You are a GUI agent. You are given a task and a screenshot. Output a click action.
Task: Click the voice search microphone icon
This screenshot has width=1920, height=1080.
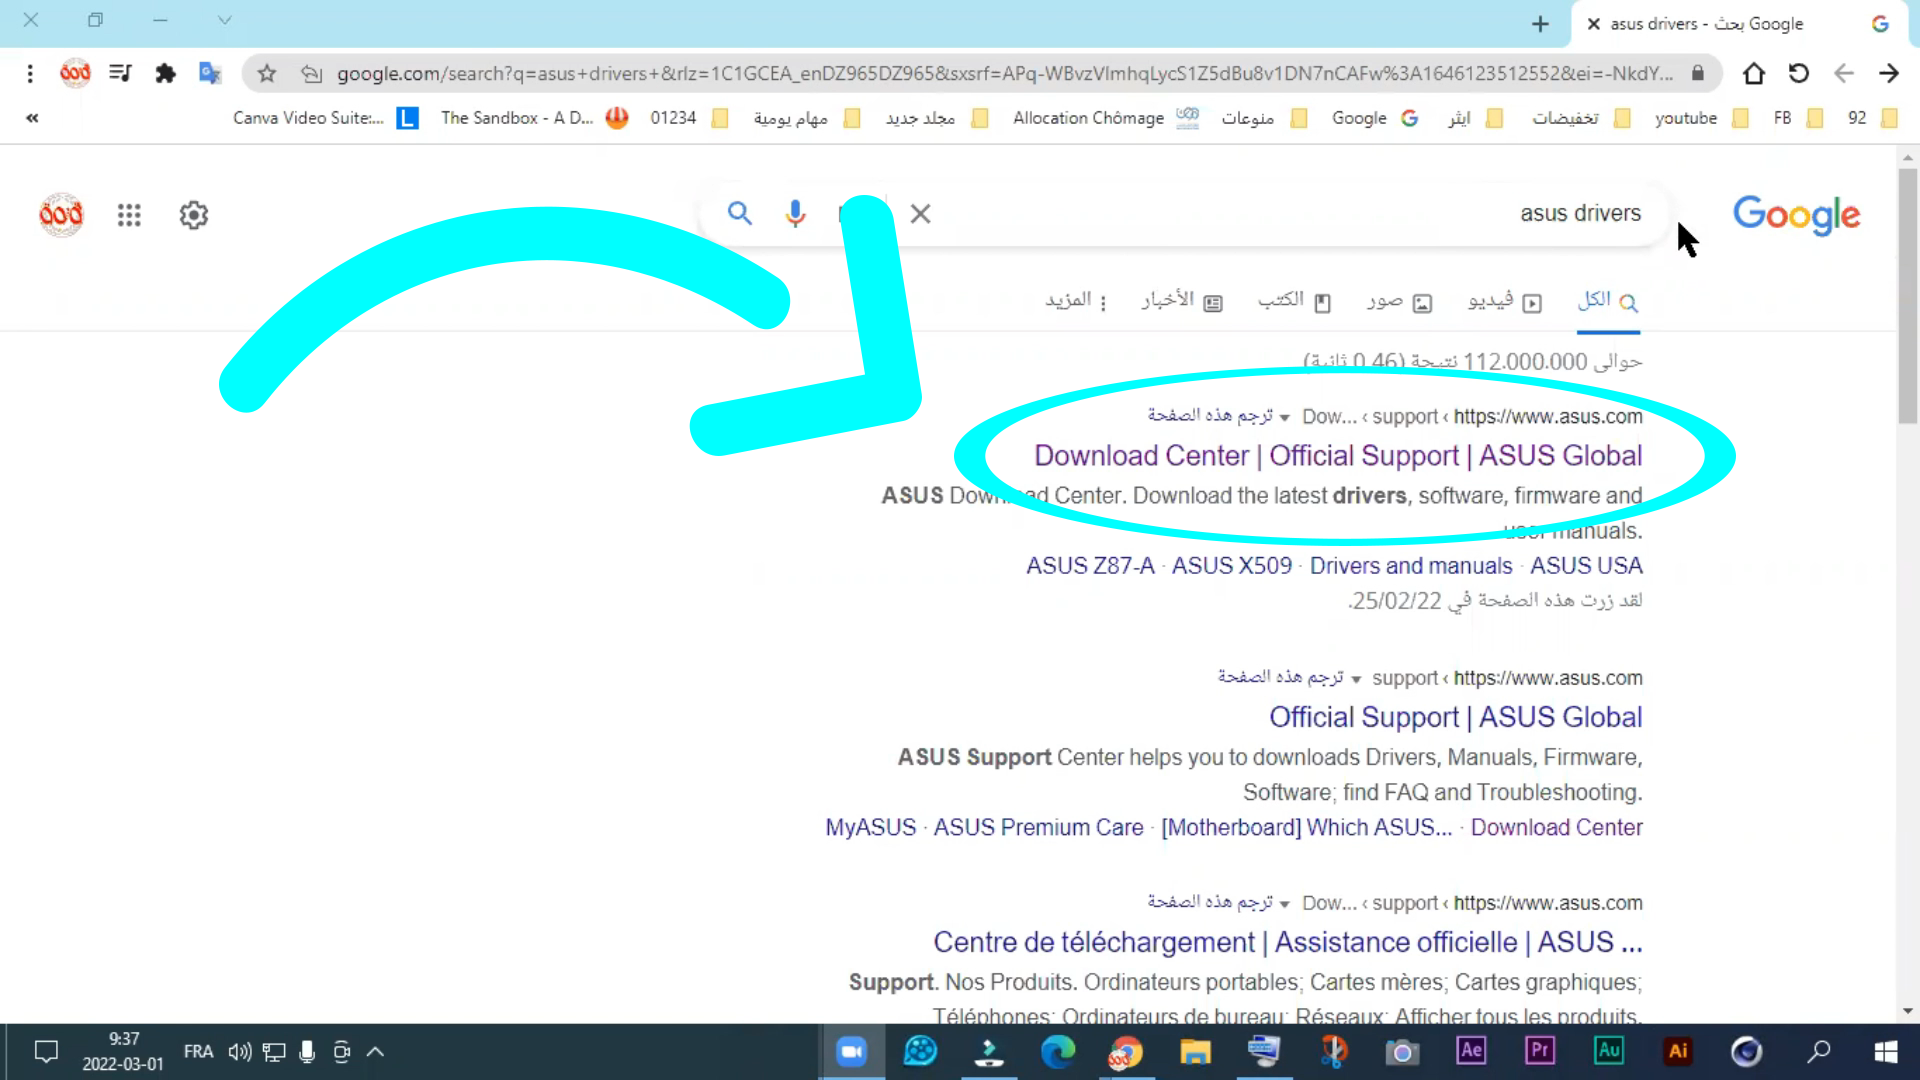pyautogui.click(x=795, y=213)
